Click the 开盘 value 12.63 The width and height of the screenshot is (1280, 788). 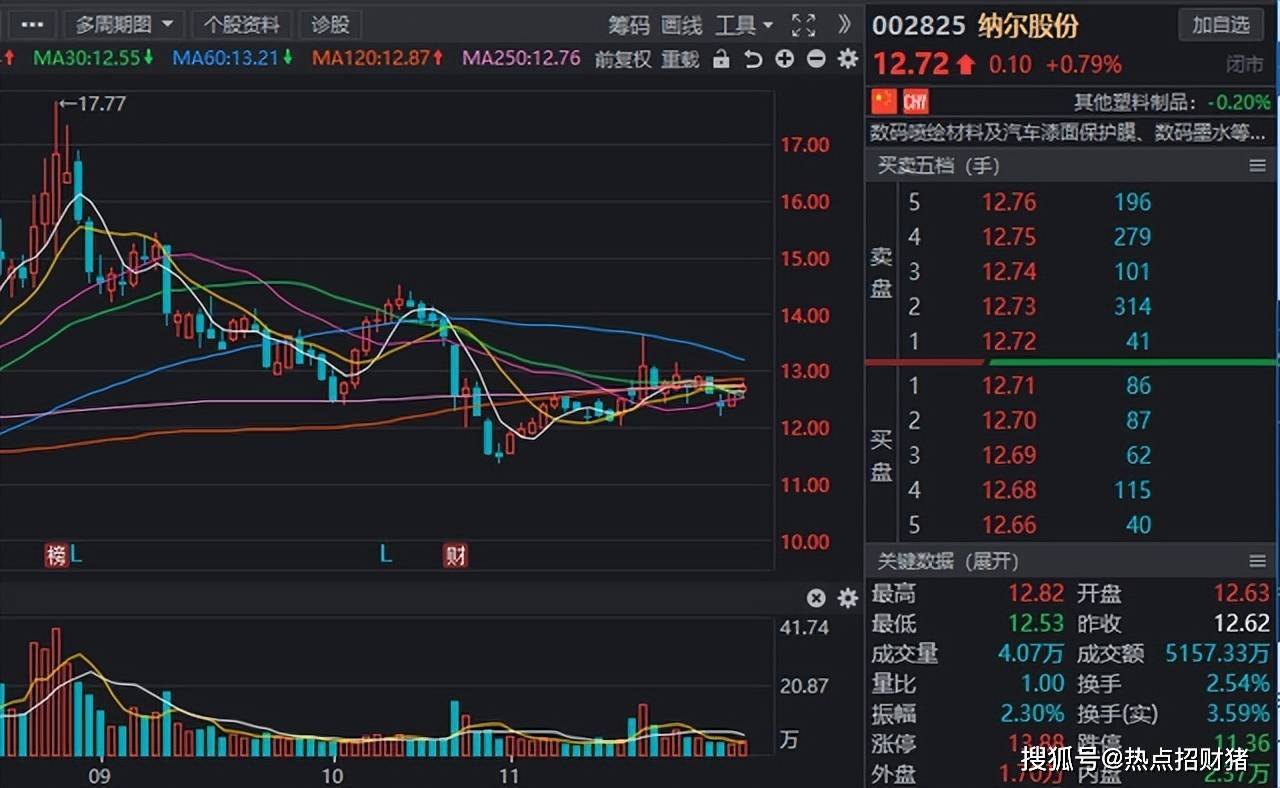[1241, 594]
